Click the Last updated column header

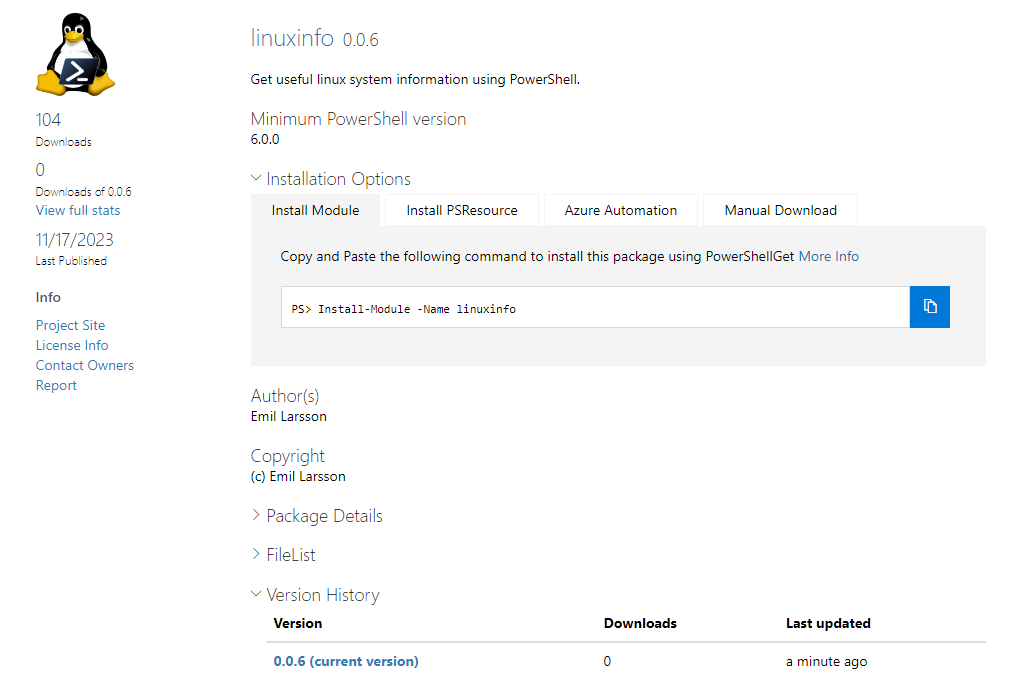click(x=828, y=623)
